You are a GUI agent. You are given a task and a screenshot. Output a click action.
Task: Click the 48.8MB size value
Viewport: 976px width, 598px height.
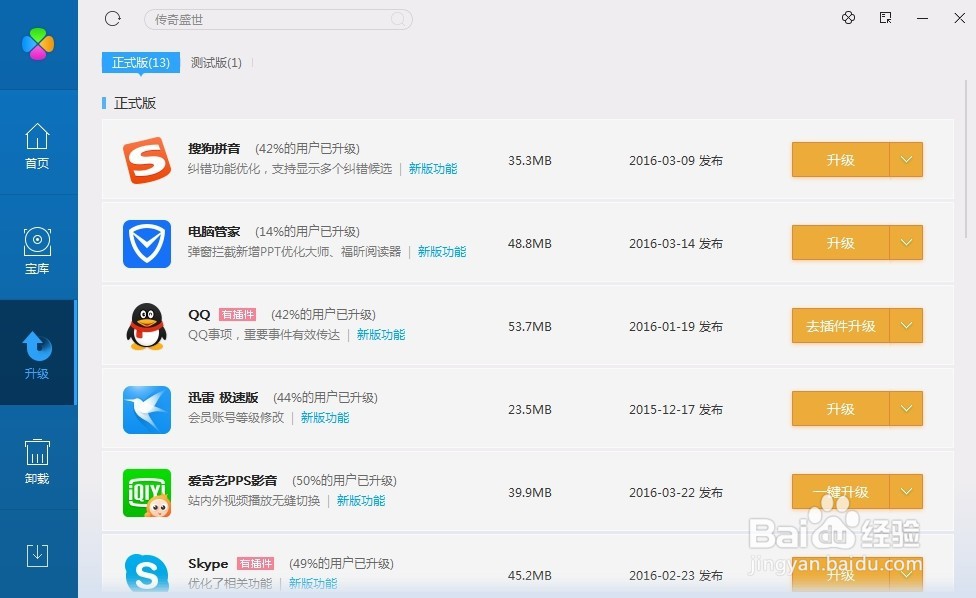[x=530, y=243]
